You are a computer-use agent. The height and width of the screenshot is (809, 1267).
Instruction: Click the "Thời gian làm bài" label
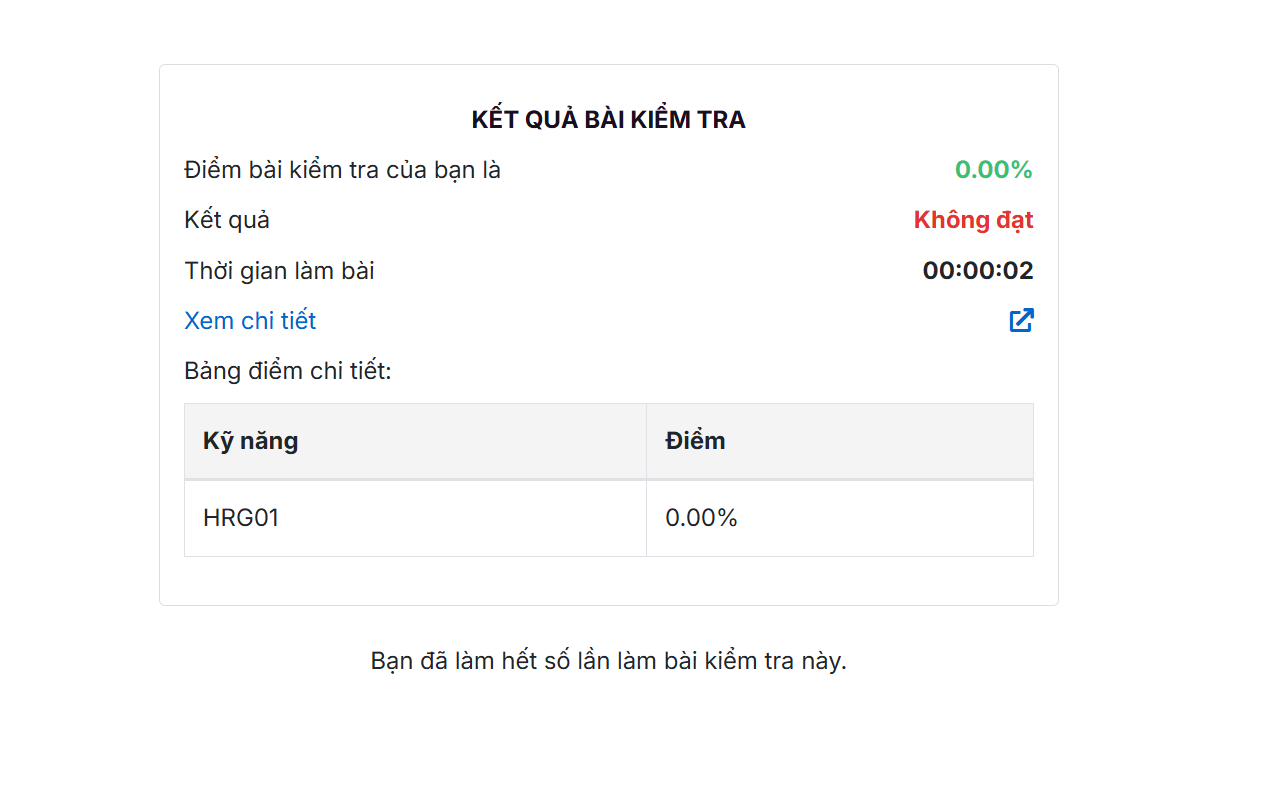279,271
